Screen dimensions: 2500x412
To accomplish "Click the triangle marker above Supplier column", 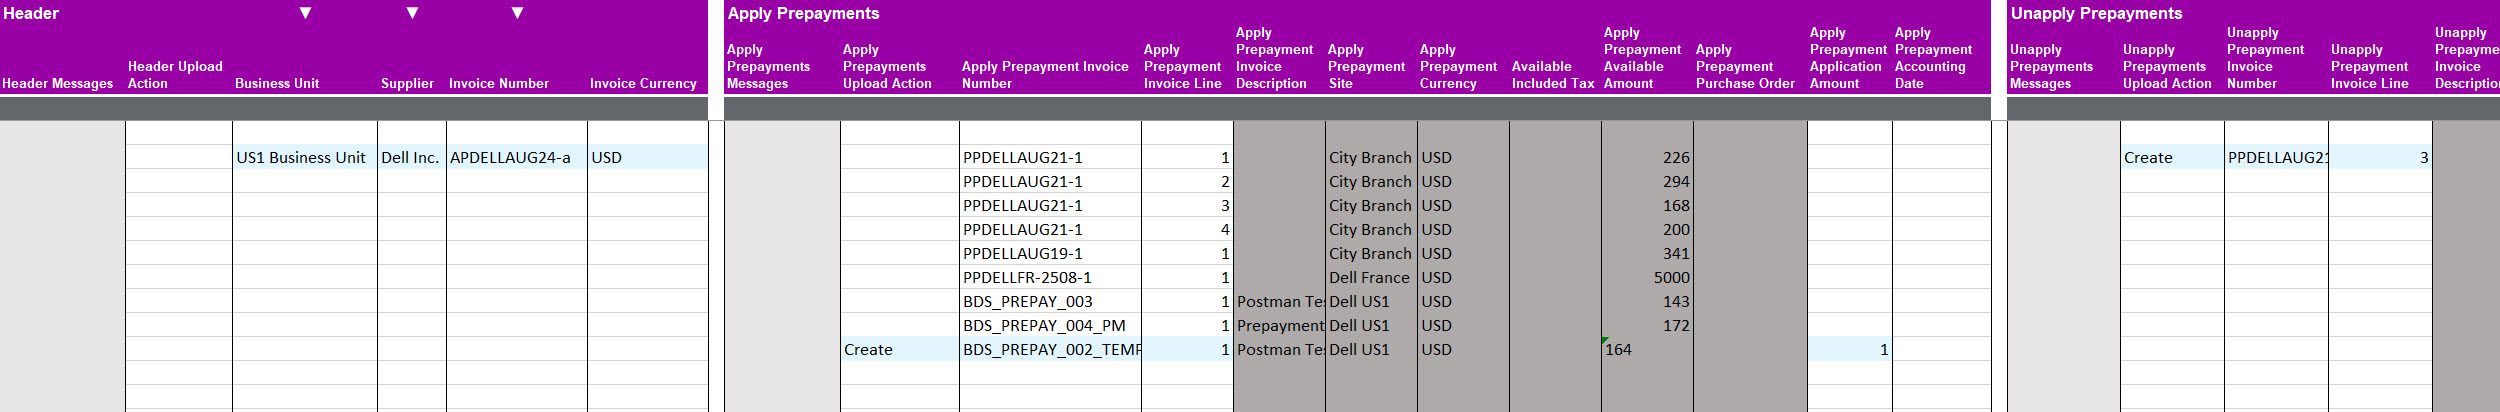I will tap(412, 13).
